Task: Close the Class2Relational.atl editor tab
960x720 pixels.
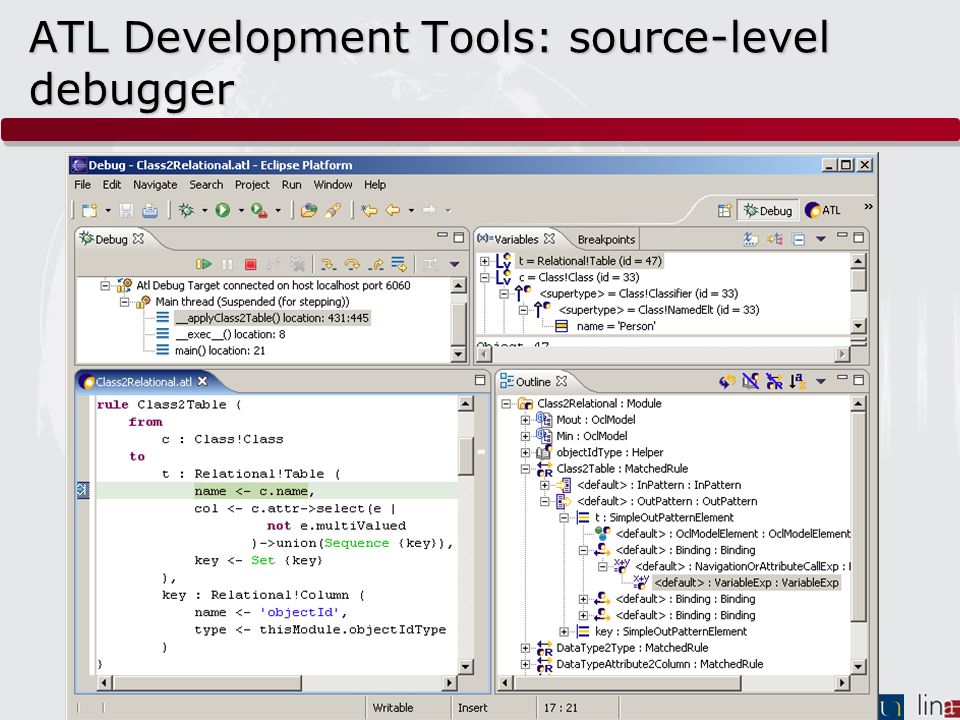Action: [x=203, y=381]
